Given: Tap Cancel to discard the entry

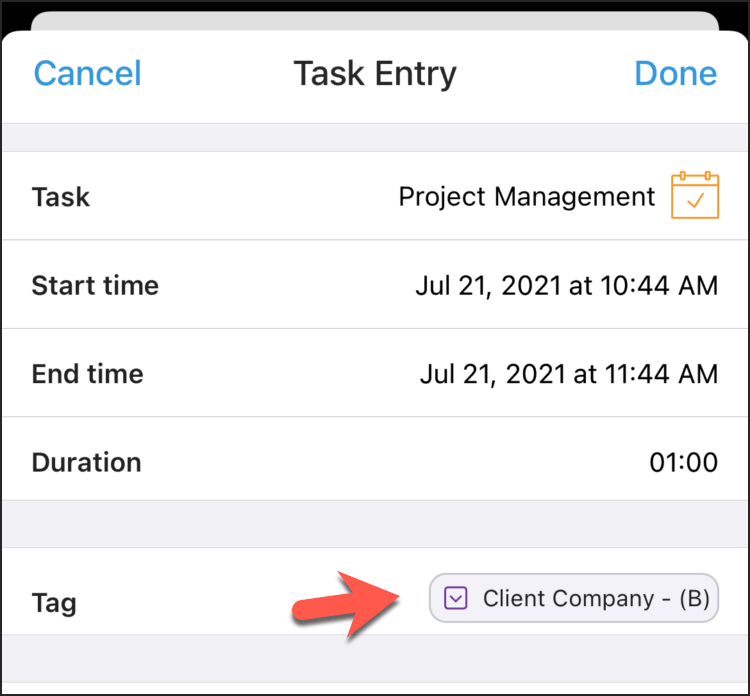Looking at the screenshot, I should coord(88,73).
